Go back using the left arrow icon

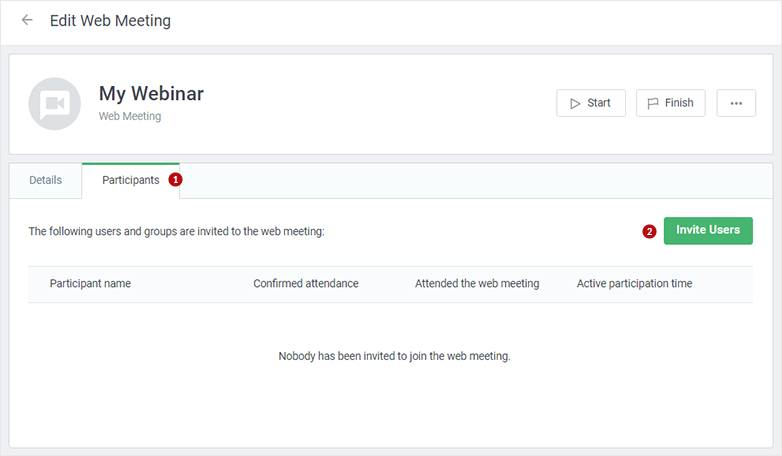[27, 20]
